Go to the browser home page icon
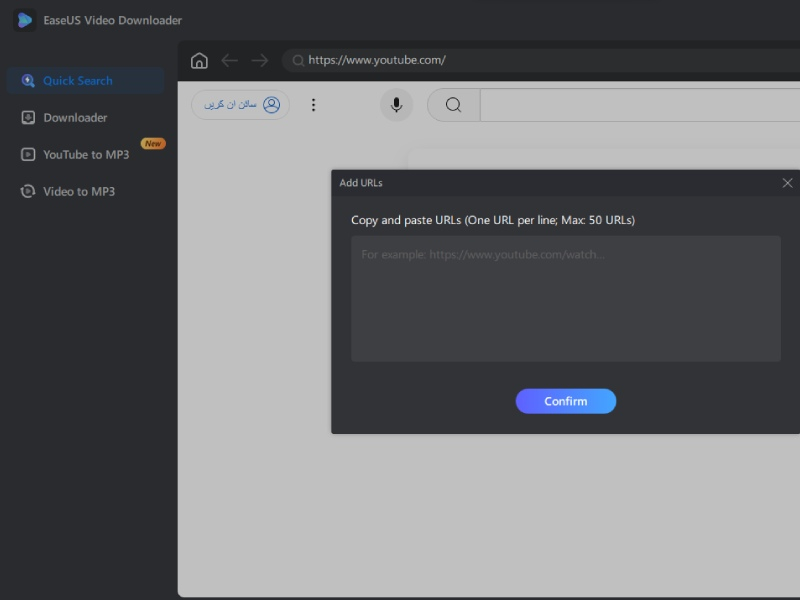This screenshot has height=600, width=800. (199, 60)
